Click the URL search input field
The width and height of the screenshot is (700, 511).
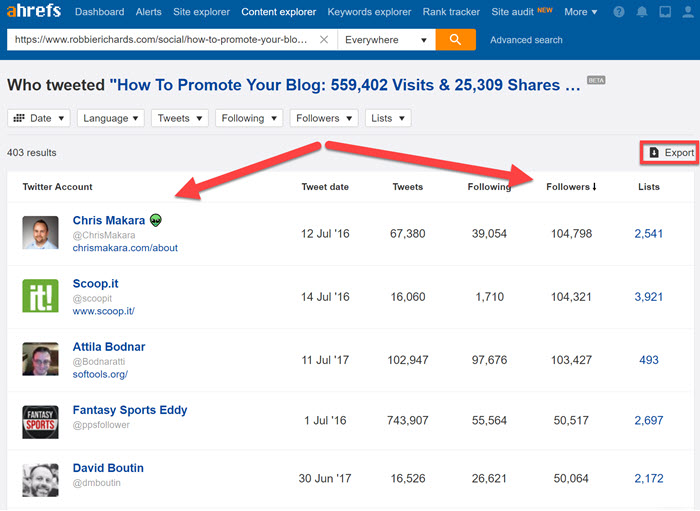click(160, 40)
